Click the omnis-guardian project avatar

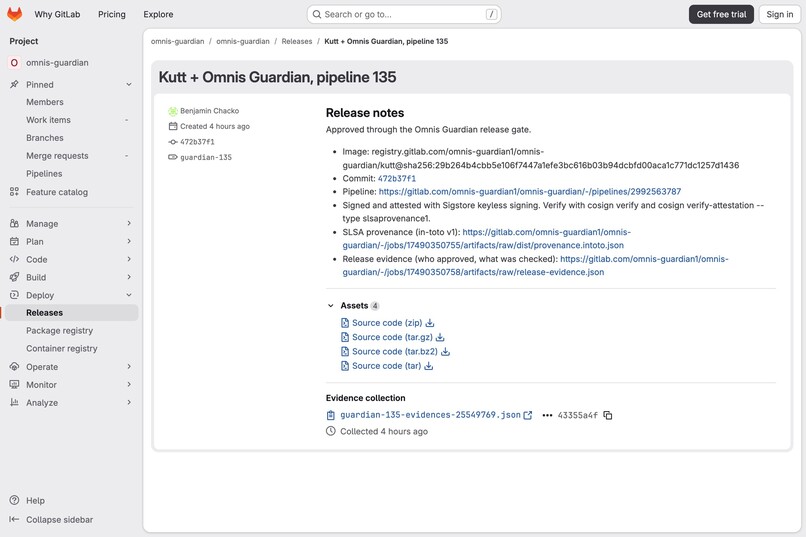coord(14,63)
